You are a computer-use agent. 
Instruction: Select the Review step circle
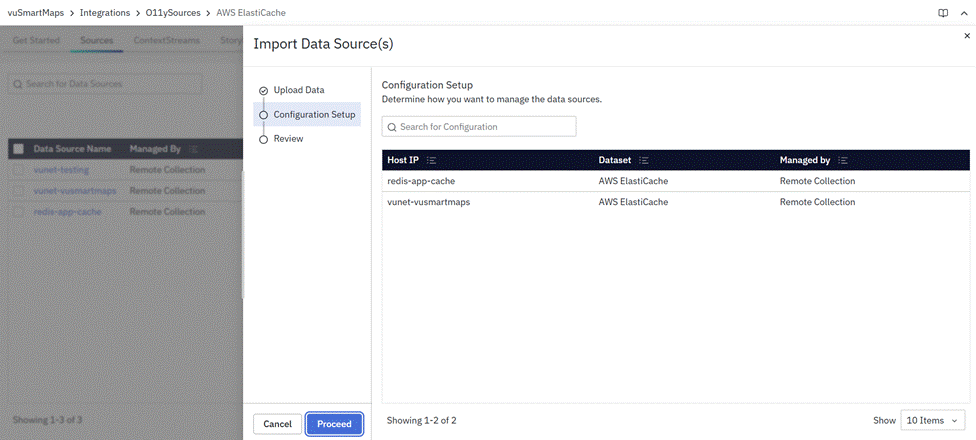pyautogui.click(x=263, y=139)
